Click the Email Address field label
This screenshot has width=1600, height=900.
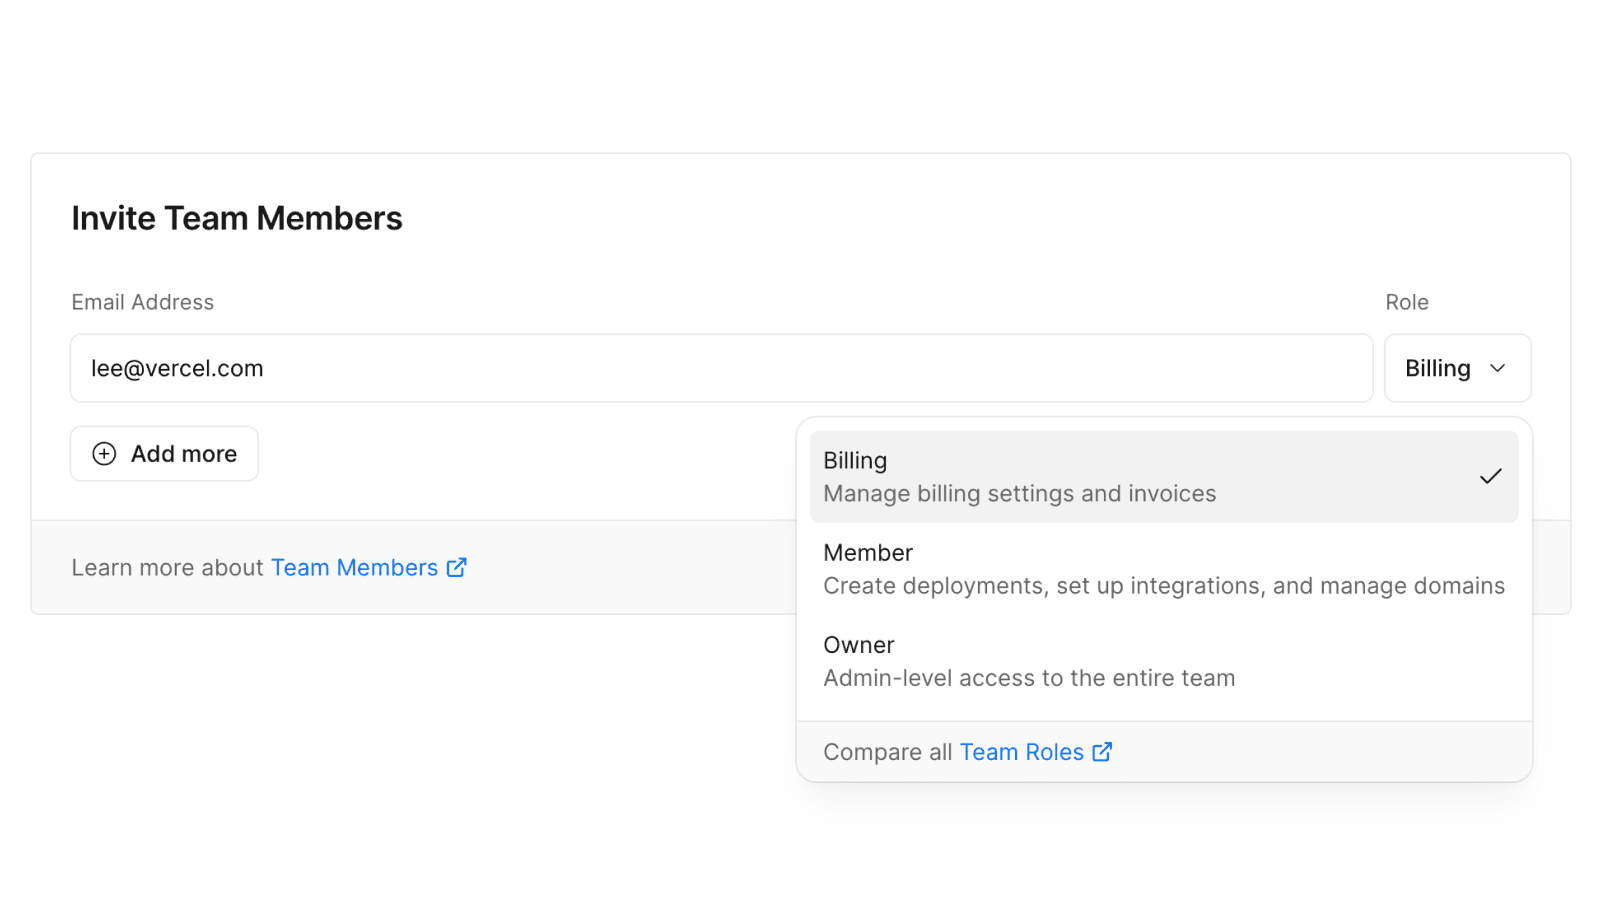click(x=143, y=302)
